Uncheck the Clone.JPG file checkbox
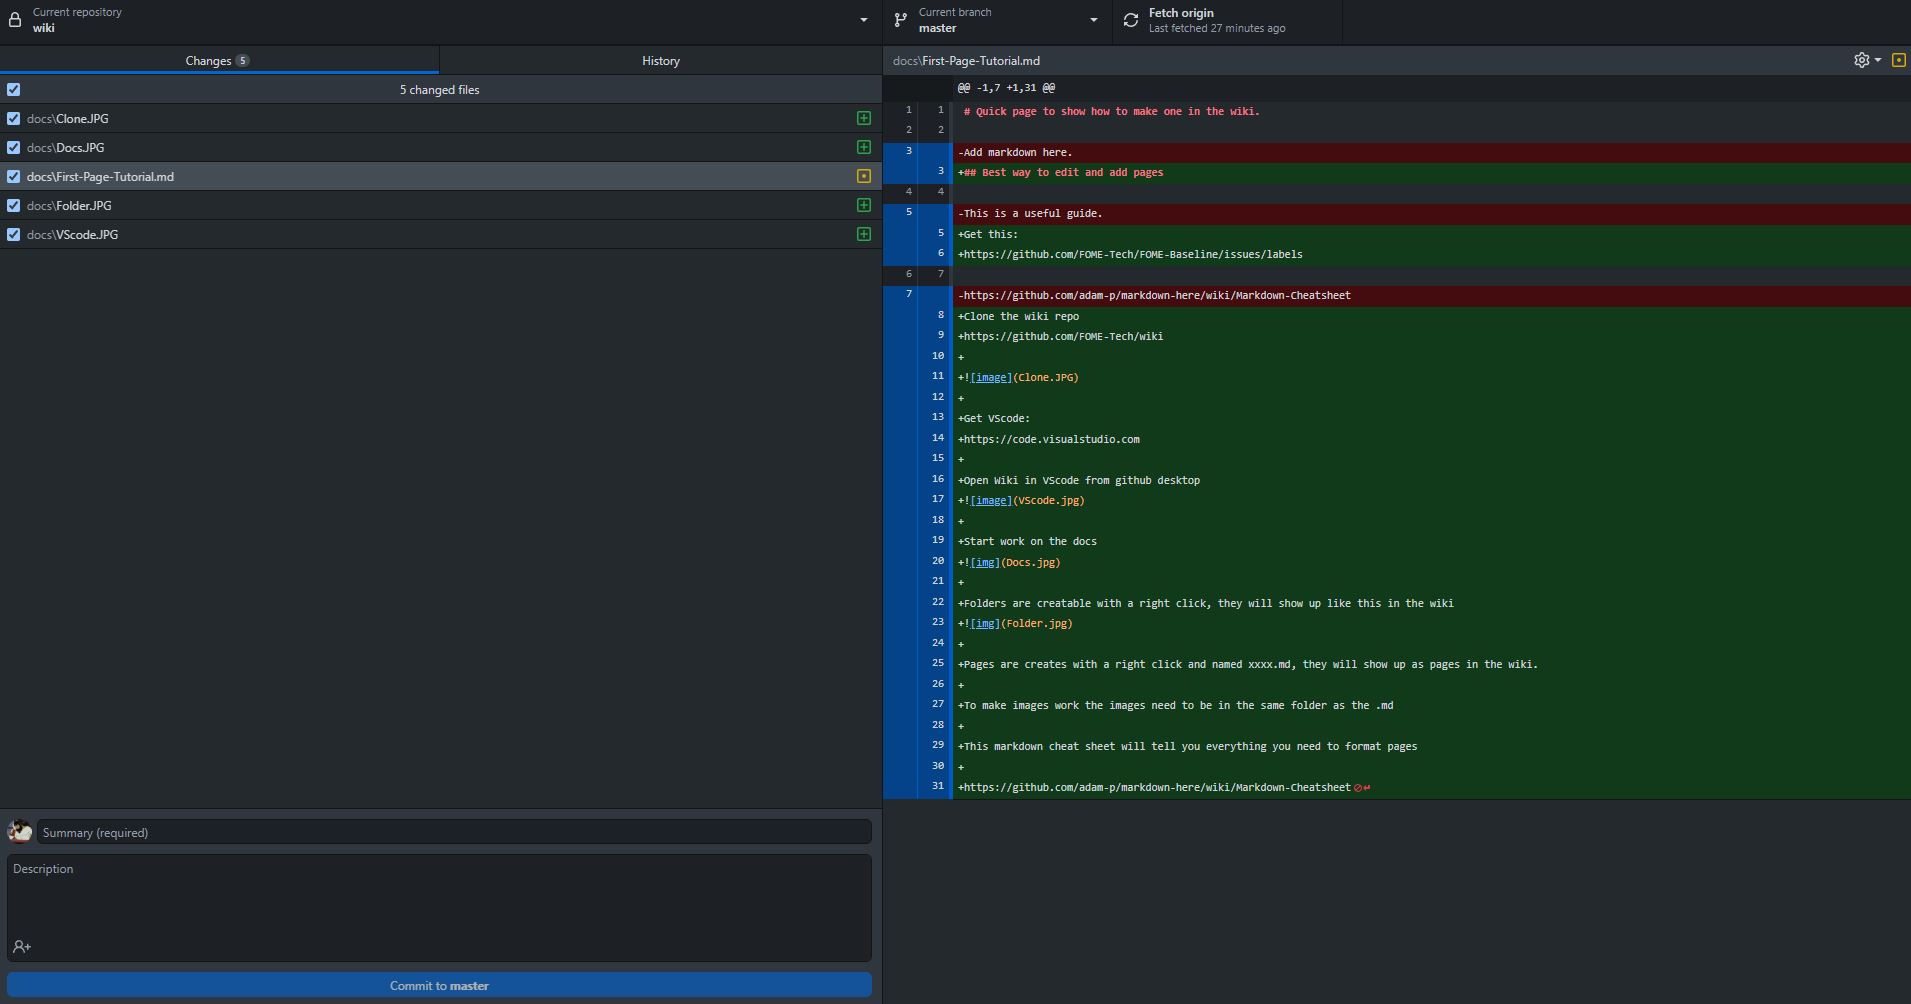 (14, 118)
